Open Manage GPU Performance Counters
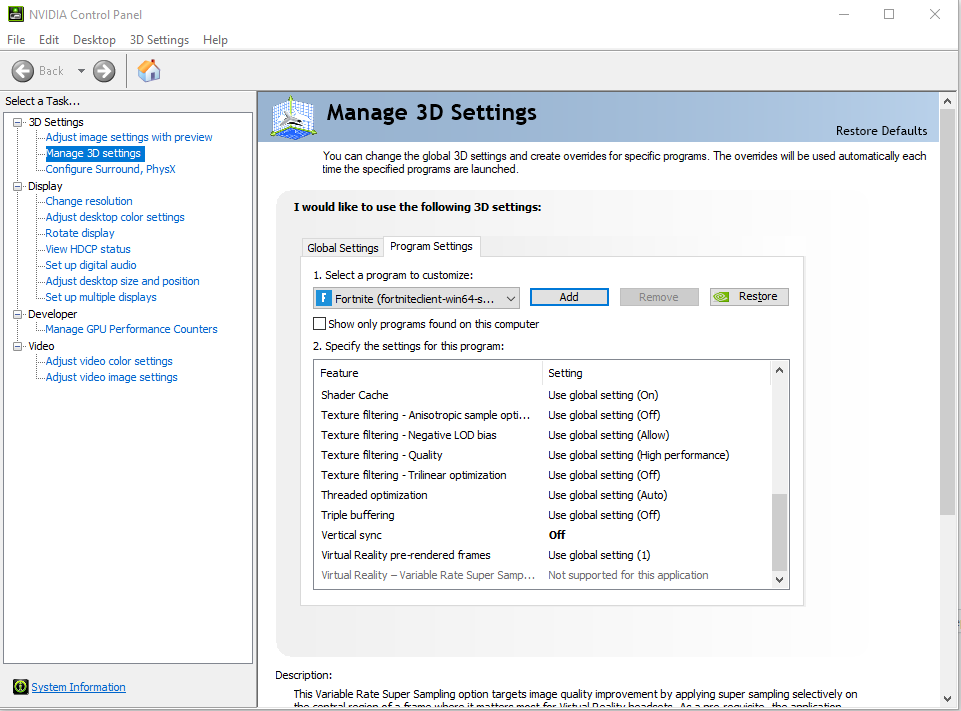The image size is (961, 711). point(131,329)
